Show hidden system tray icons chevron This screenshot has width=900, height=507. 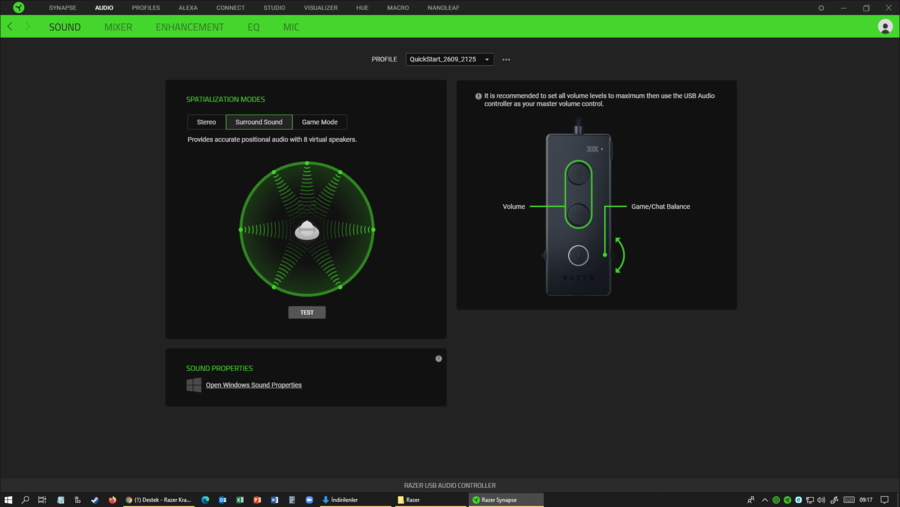click(765, 500)
